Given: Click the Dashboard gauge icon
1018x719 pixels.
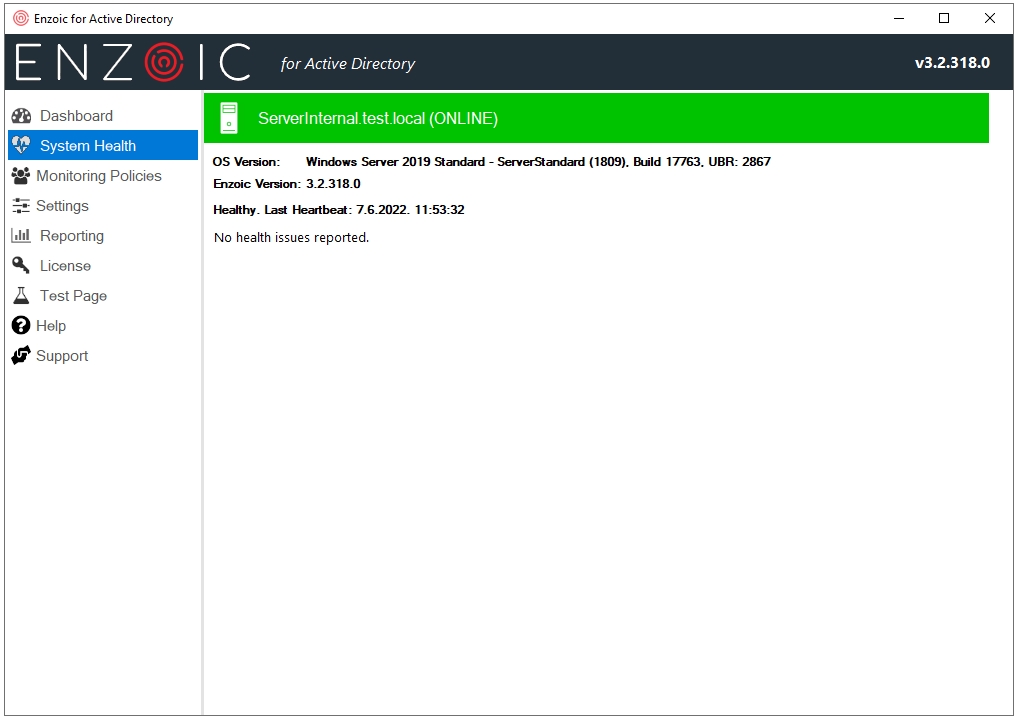Looking at the screenshot, I should pos(21,116).
